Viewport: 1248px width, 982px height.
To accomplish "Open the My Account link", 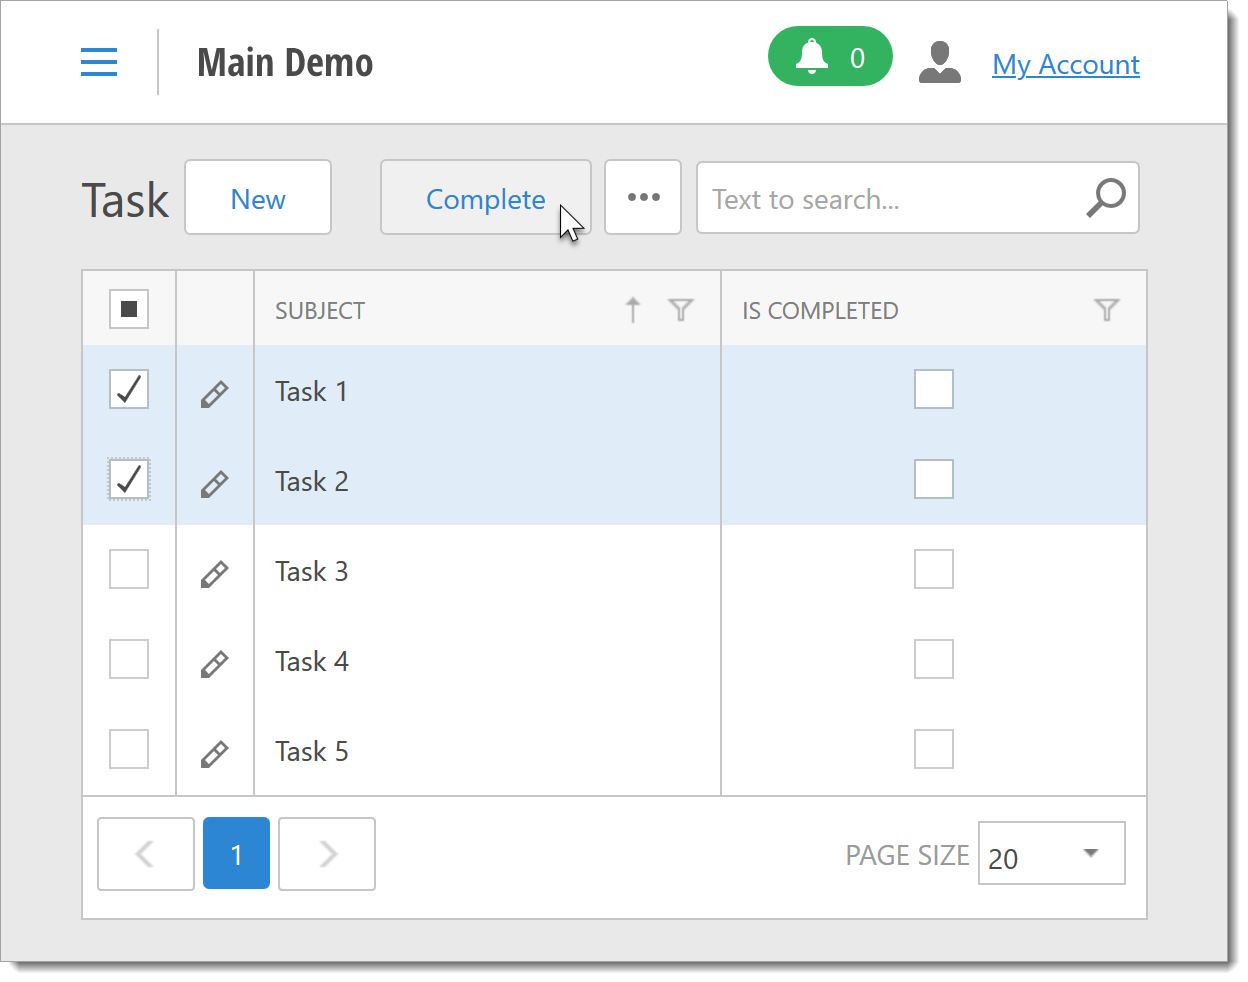I will [x=1065, y=64].
